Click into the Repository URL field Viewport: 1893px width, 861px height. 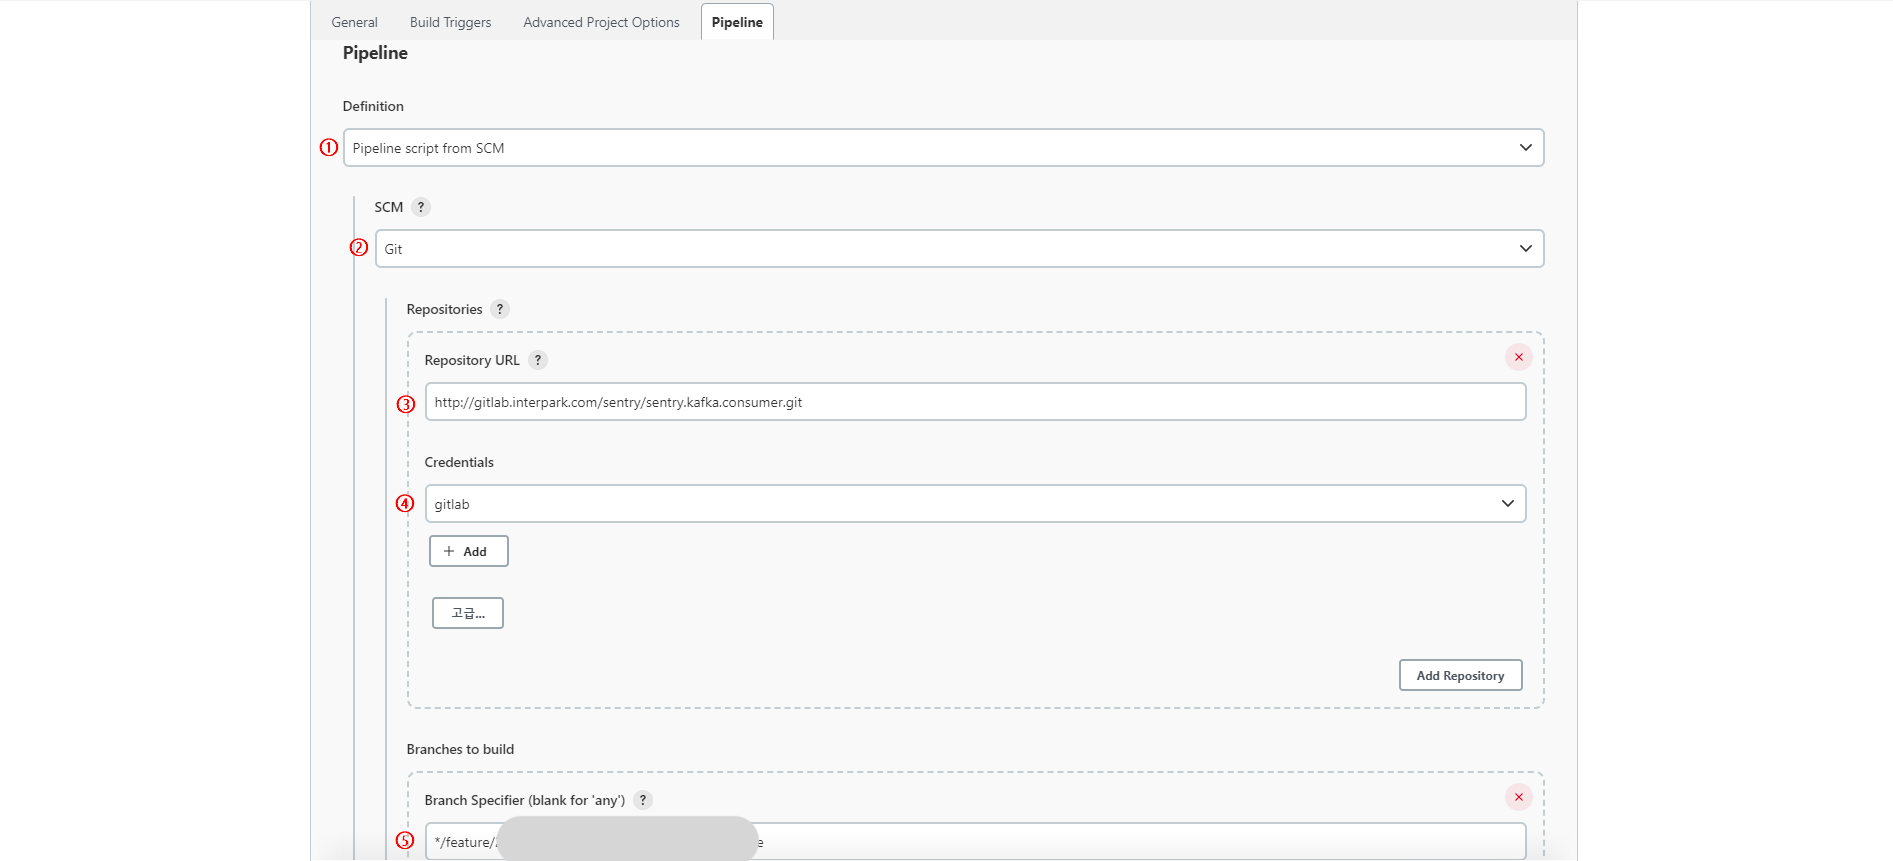(975, 402)
